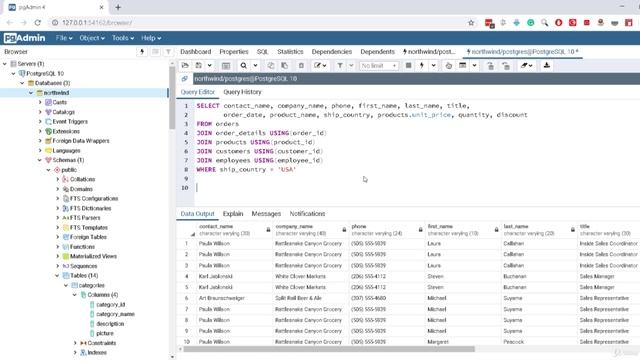Click the grid icon left of Find
The width and height of the screenshot is (640, 360).
(226, 66)
